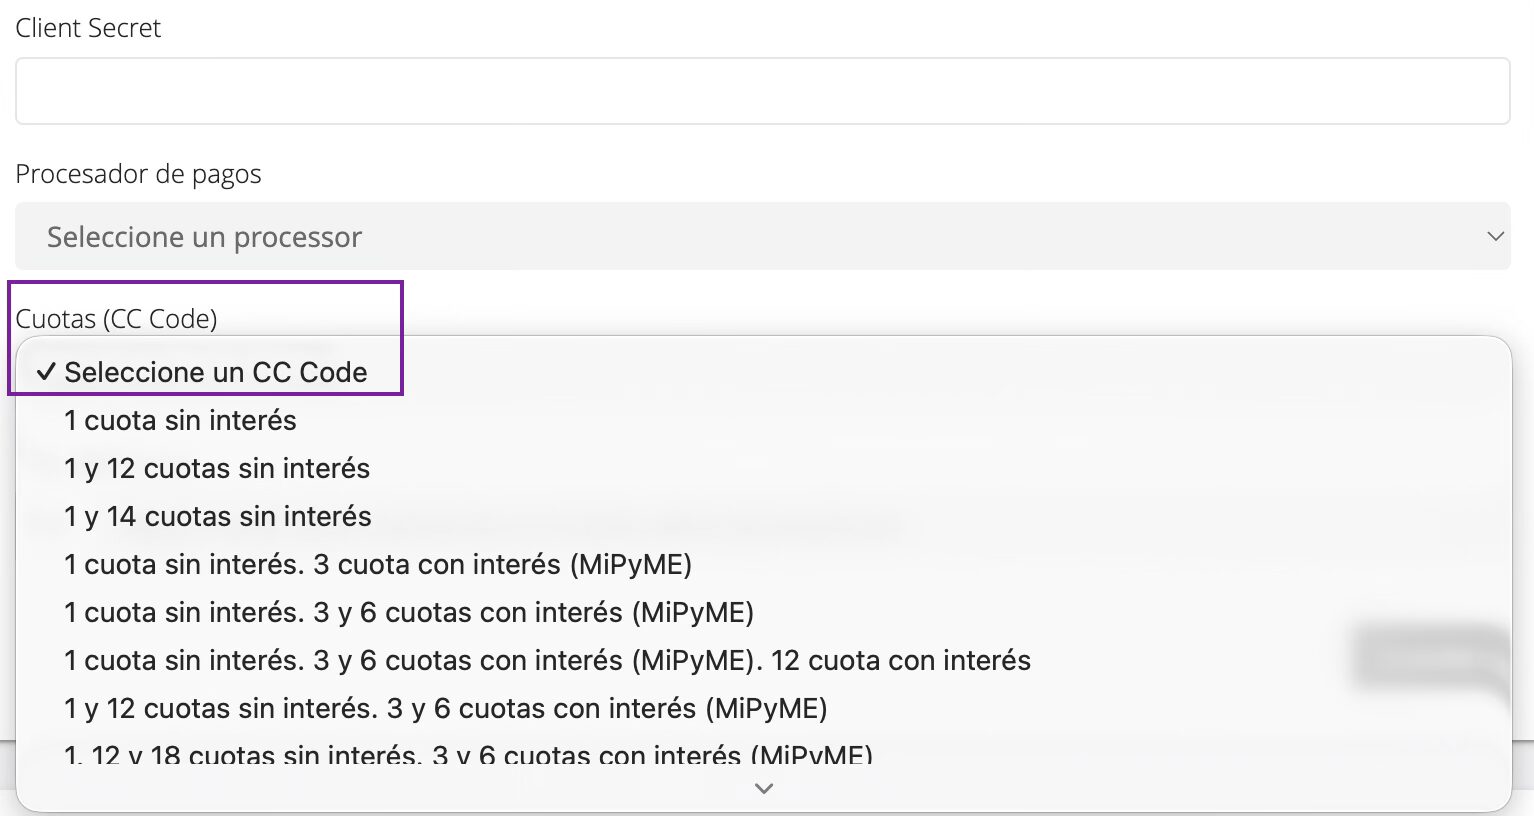Click the 'Client Secret' field label

[x=88, y=28]
